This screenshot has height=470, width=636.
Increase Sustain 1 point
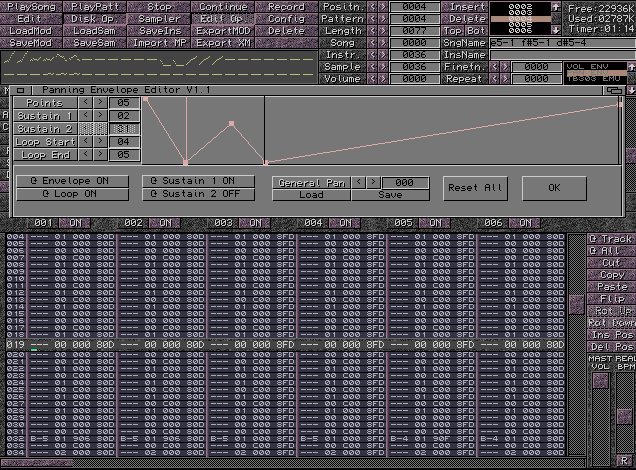tap(100, 116)
